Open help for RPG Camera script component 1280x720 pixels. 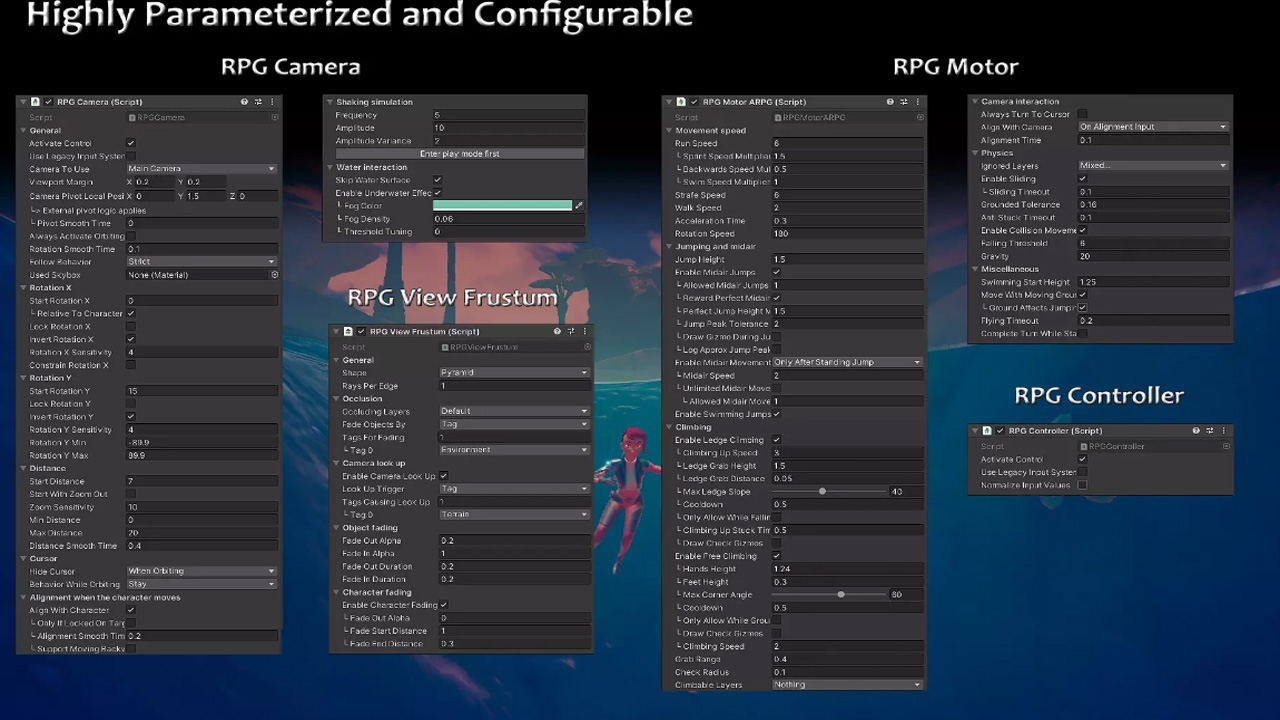pyautogui.click(x=244, y=102)
